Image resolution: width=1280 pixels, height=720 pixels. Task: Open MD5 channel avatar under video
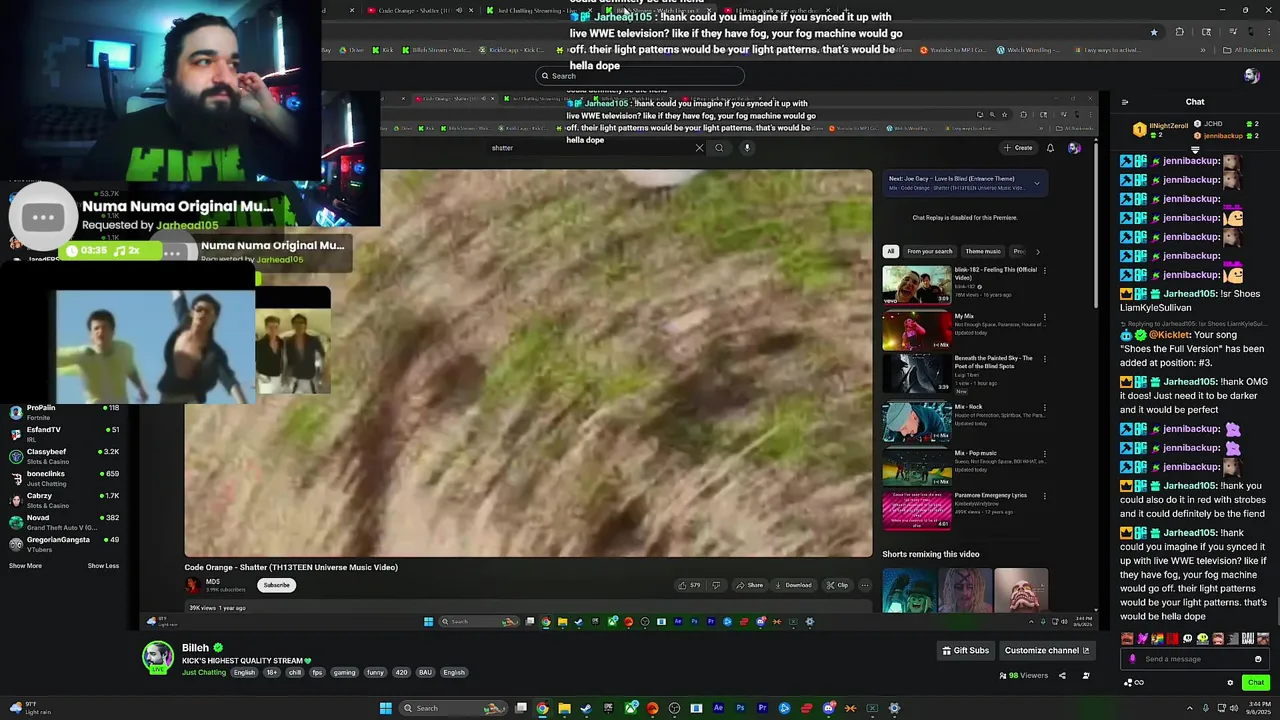(193, 585)
